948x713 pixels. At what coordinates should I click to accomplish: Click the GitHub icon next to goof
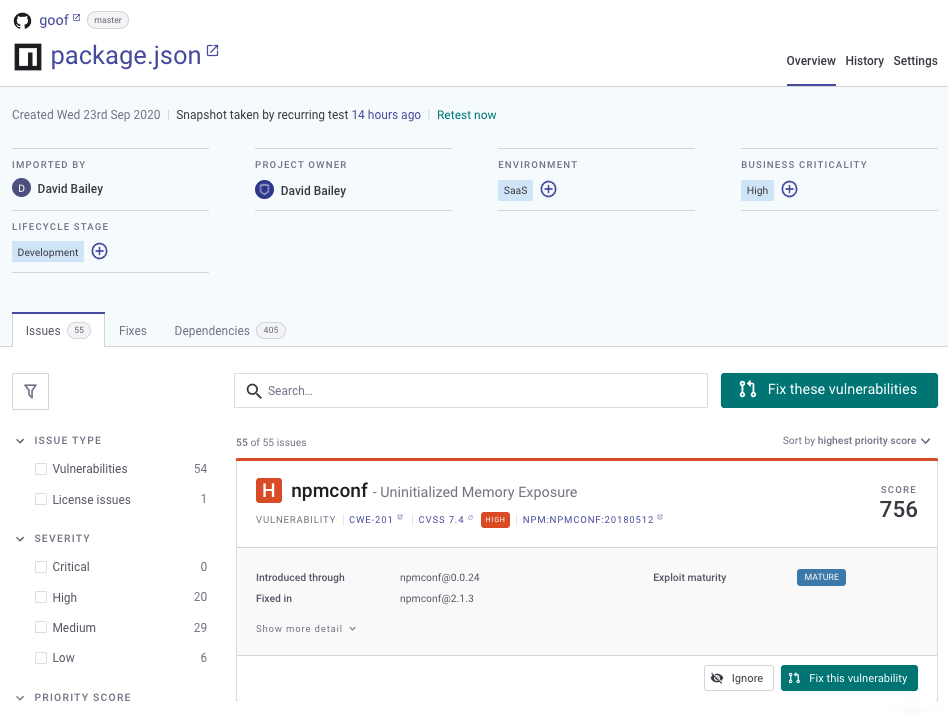(x=21, y=19)
